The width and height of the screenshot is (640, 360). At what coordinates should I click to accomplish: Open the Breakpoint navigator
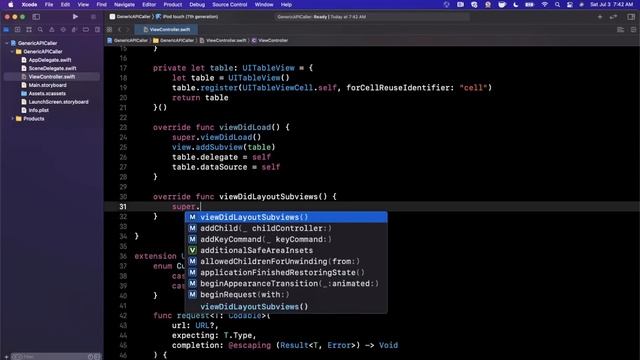[x=86, y=30]
